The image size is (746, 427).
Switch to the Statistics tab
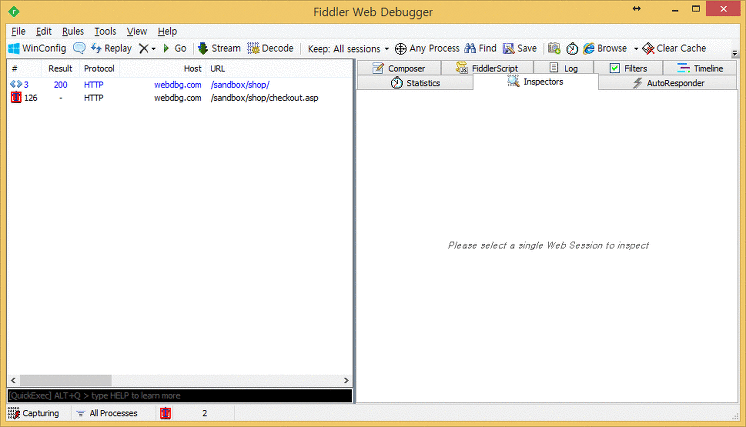click(x=415, y=83)
